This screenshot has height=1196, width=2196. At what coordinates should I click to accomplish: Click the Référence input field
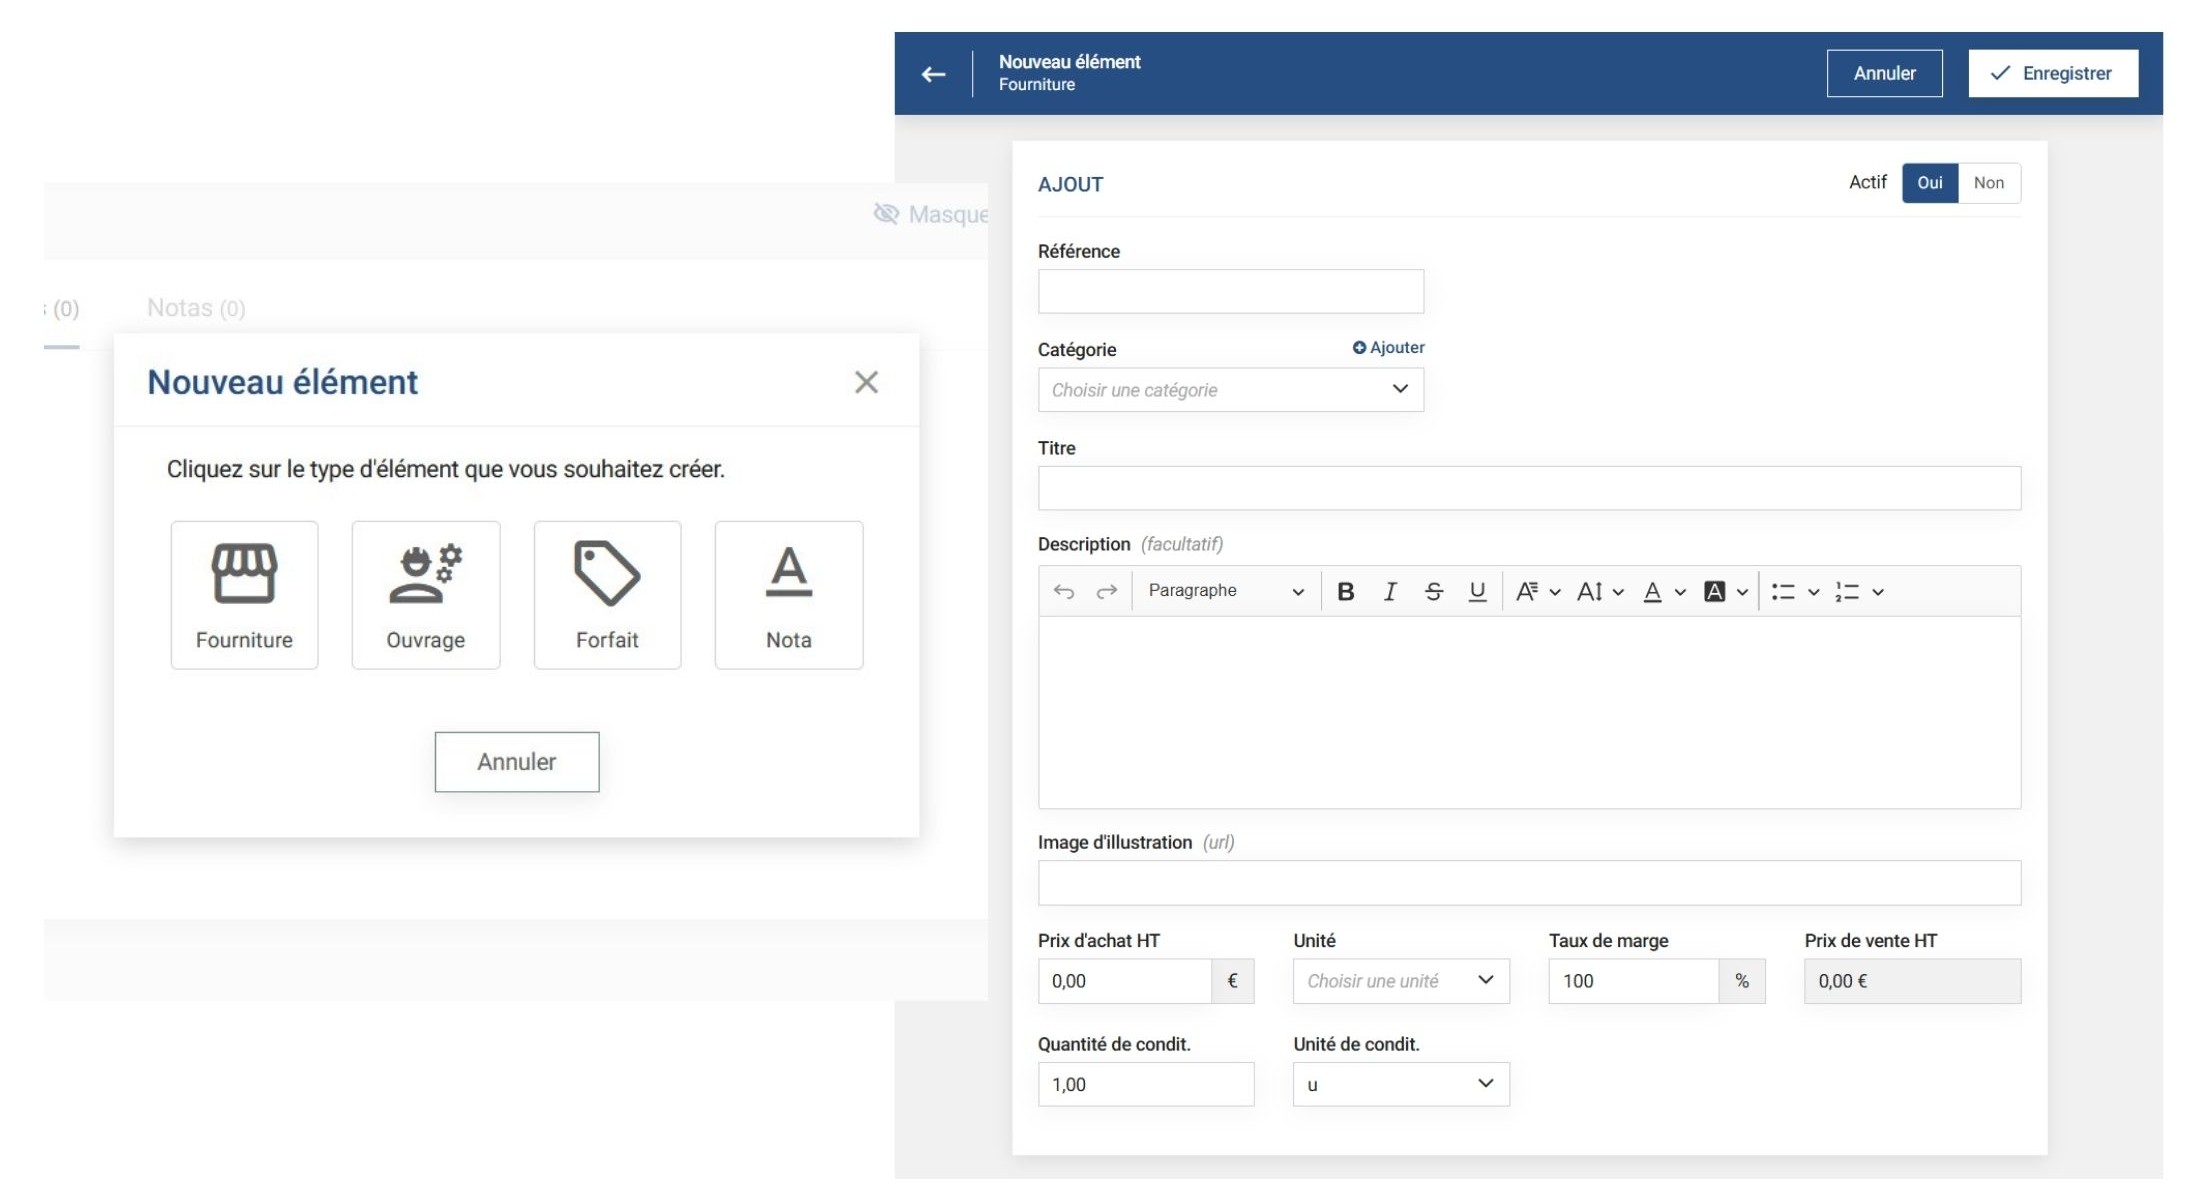tap(1230, 292)
